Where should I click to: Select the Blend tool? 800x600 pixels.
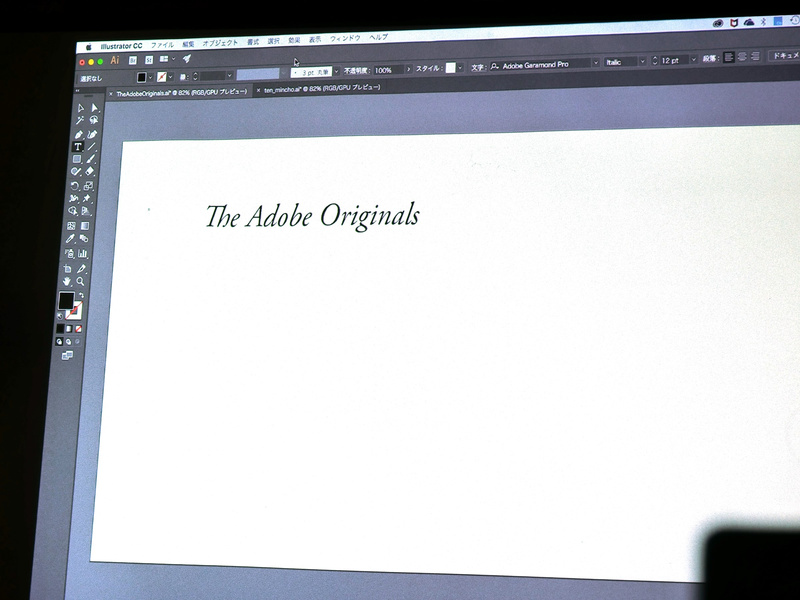coord(84,238)
